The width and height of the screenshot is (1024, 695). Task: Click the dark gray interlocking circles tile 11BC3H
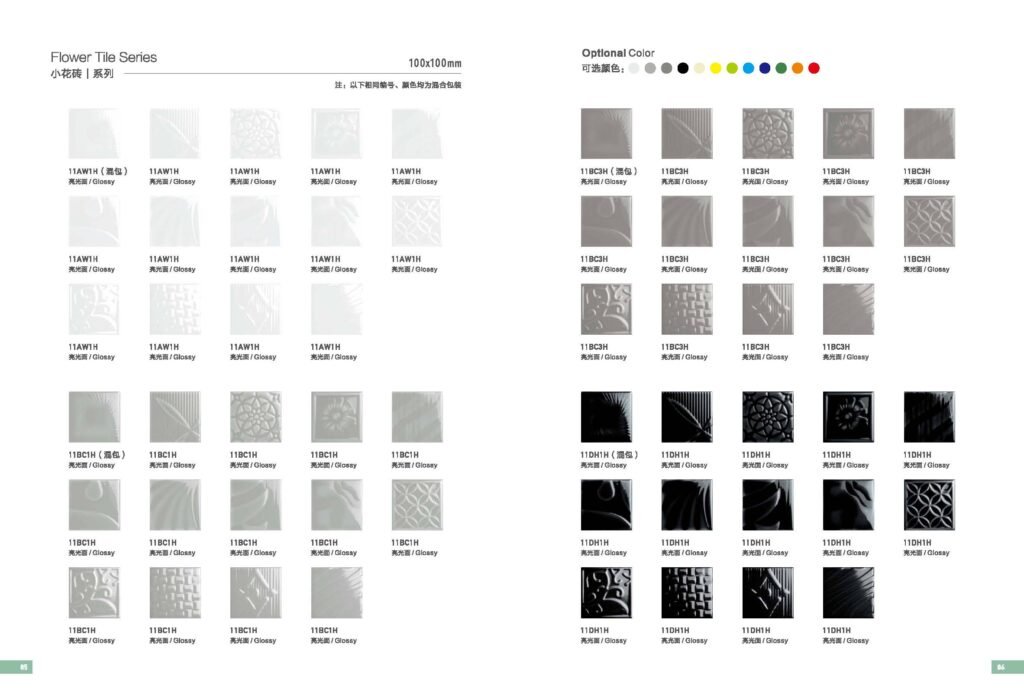pos(928,222)
